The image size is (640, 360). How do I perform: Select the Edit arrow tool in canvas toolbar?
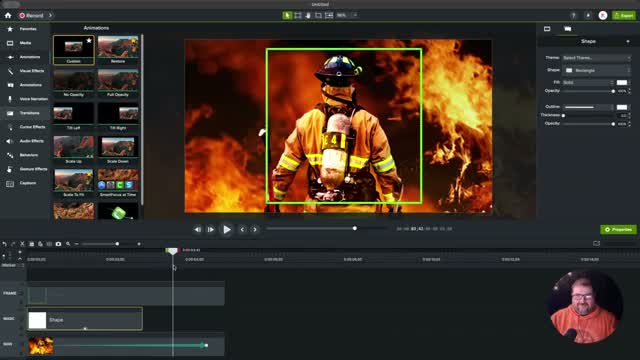point(287,16)
